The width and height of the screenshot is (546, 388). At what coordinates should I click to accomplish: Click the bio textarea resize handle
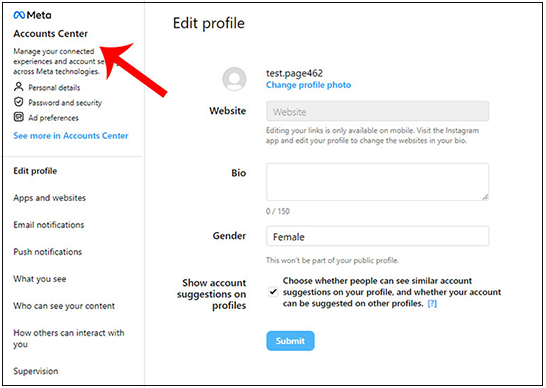pos(485,197)
